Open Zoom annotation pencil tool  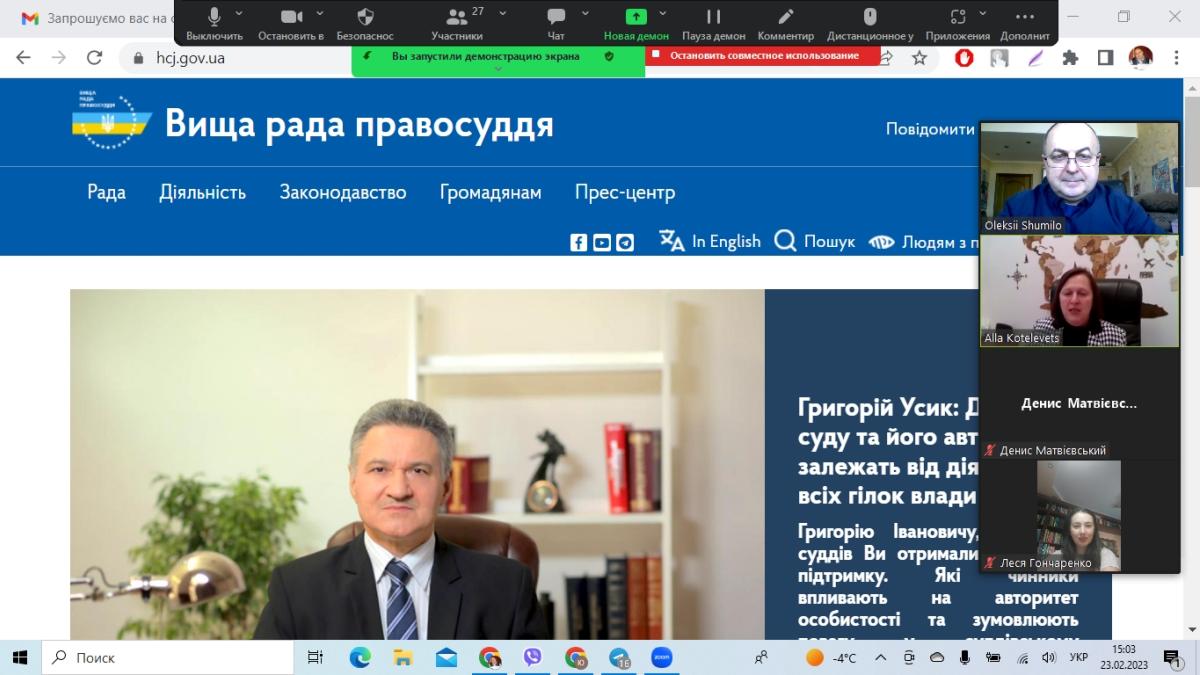click(786, 18)
